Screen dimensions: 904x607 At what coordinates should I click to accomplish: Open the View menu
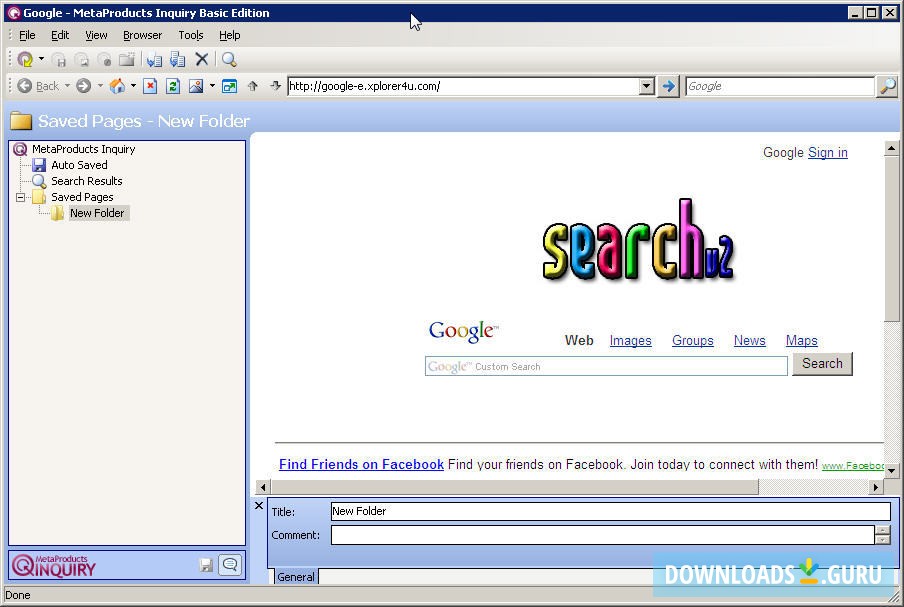pos(96,35)
